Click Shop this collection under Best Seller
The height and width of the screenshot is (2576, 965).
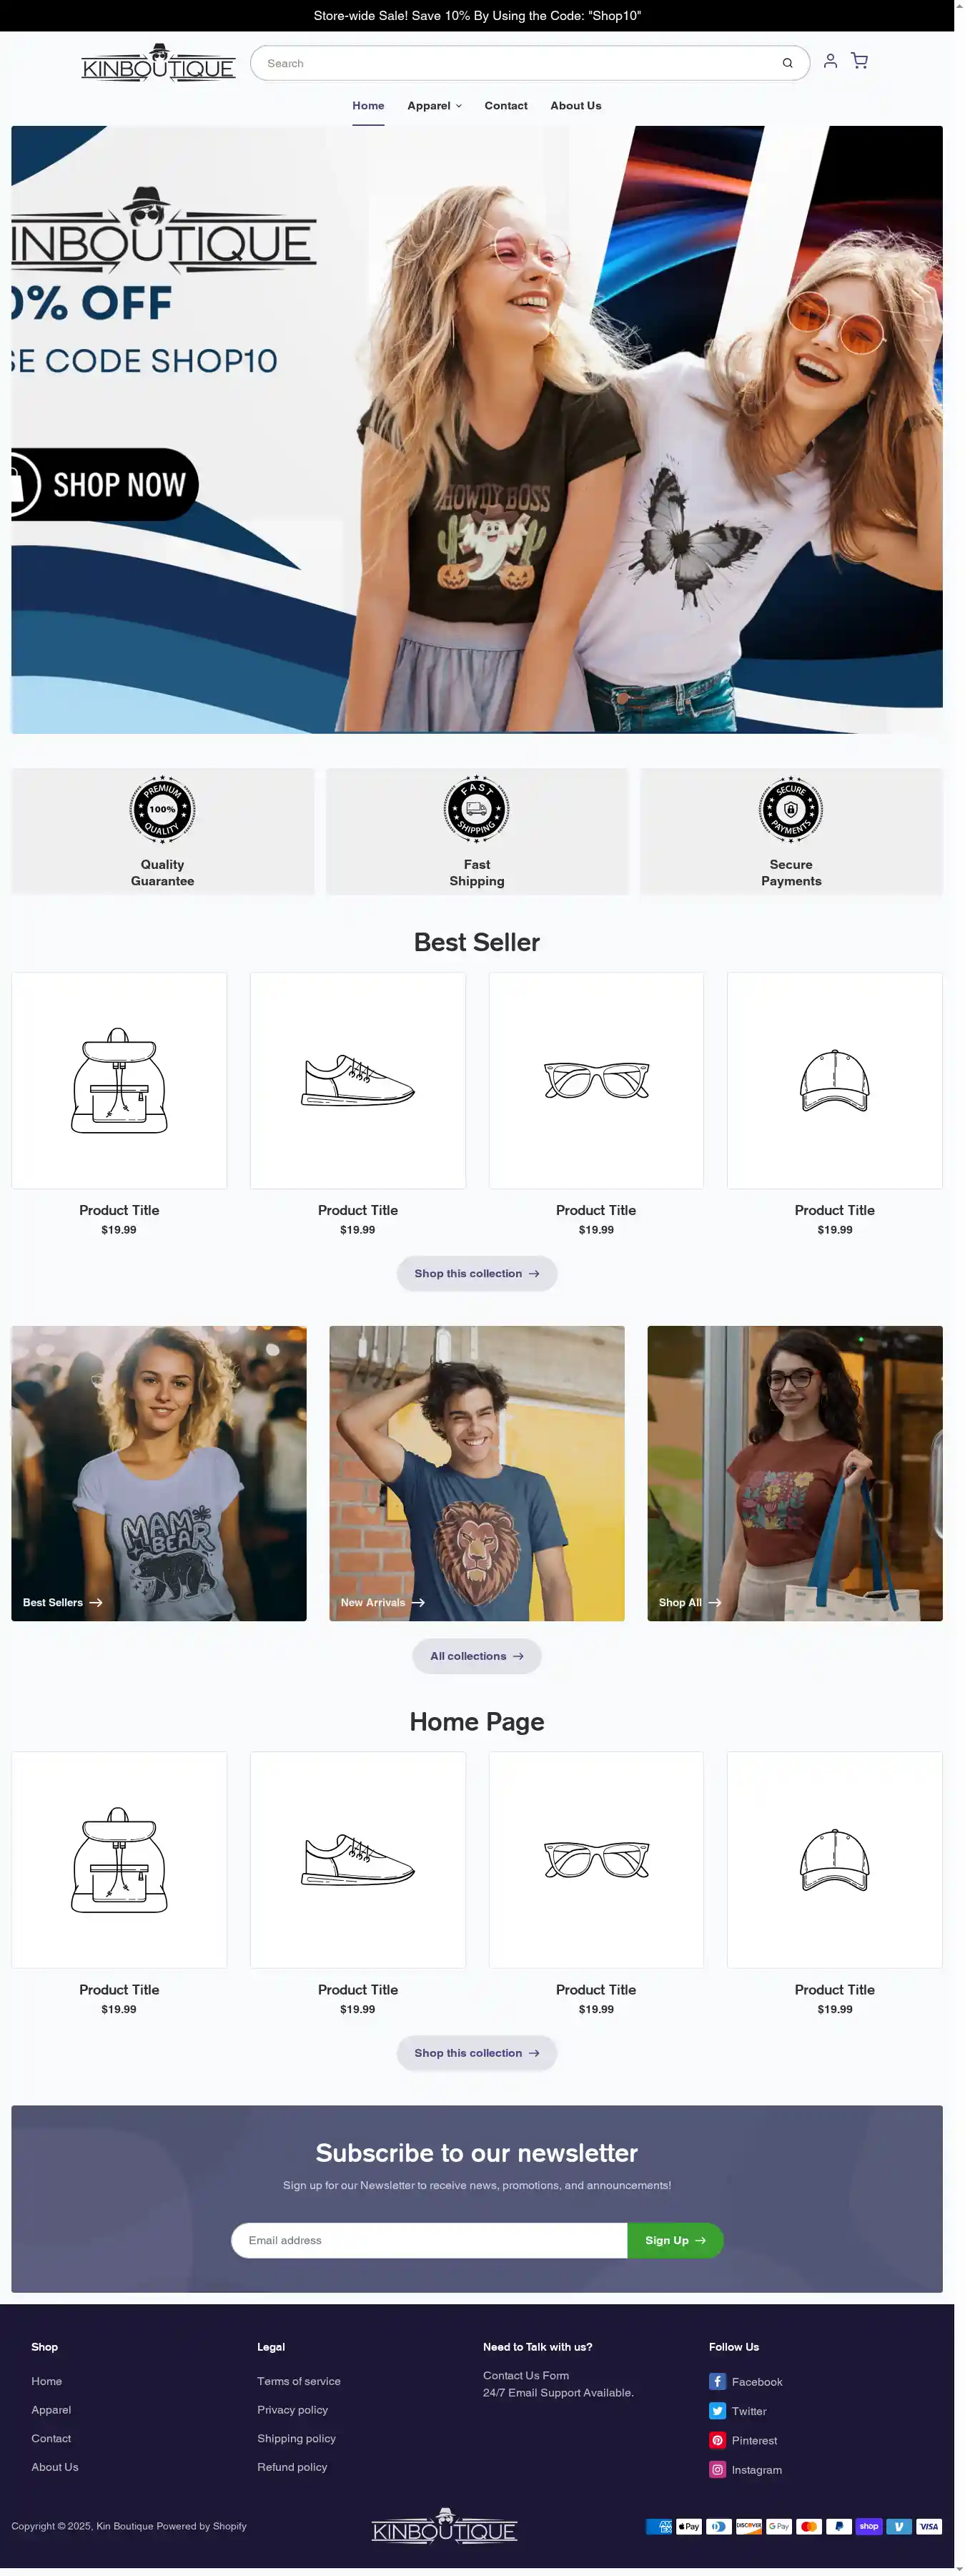pyautogui.click(x=477, y=1273)
